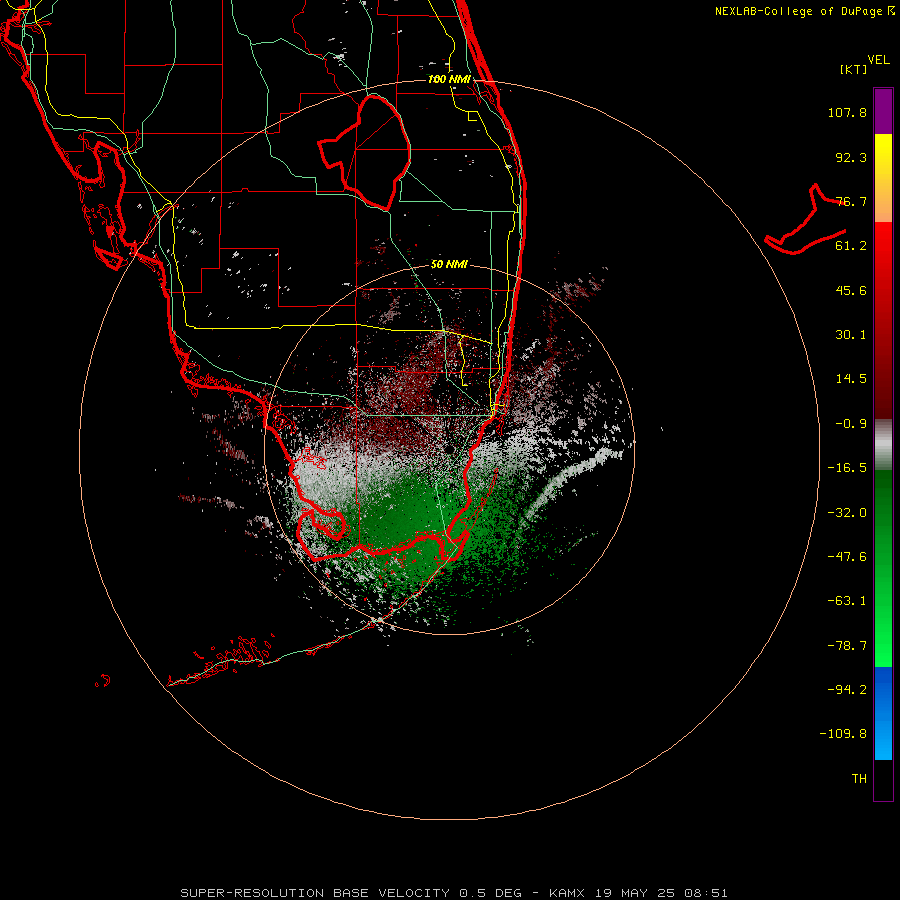The image size is (900, 900).
Task: Click the 61.2 velocity scale value
Action: [x=851, y=246]
